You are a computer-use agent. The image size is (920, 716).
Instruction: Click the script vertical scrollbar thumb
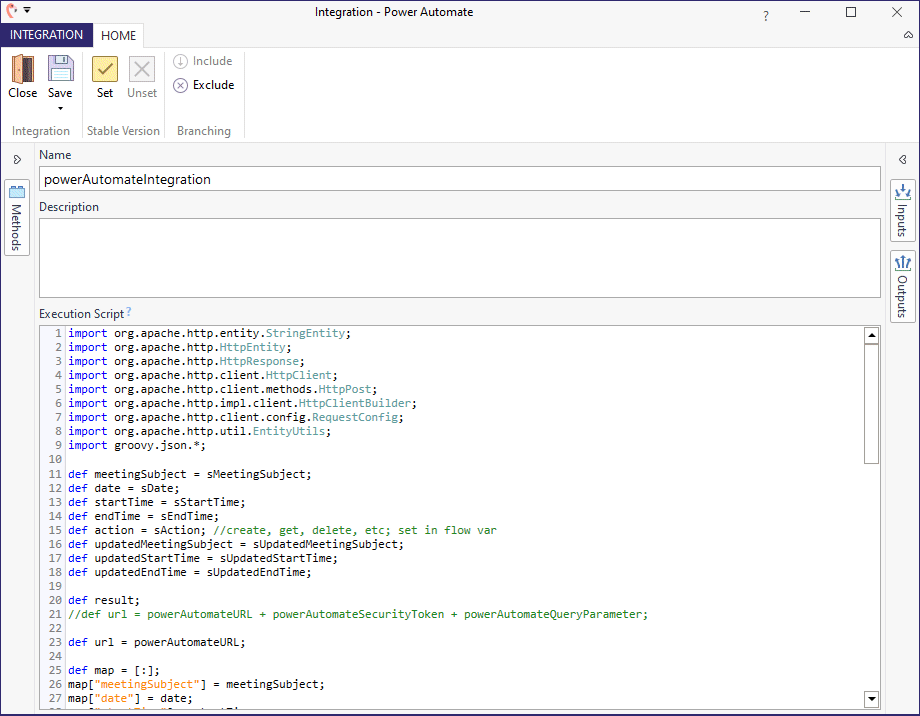(871, 404)
